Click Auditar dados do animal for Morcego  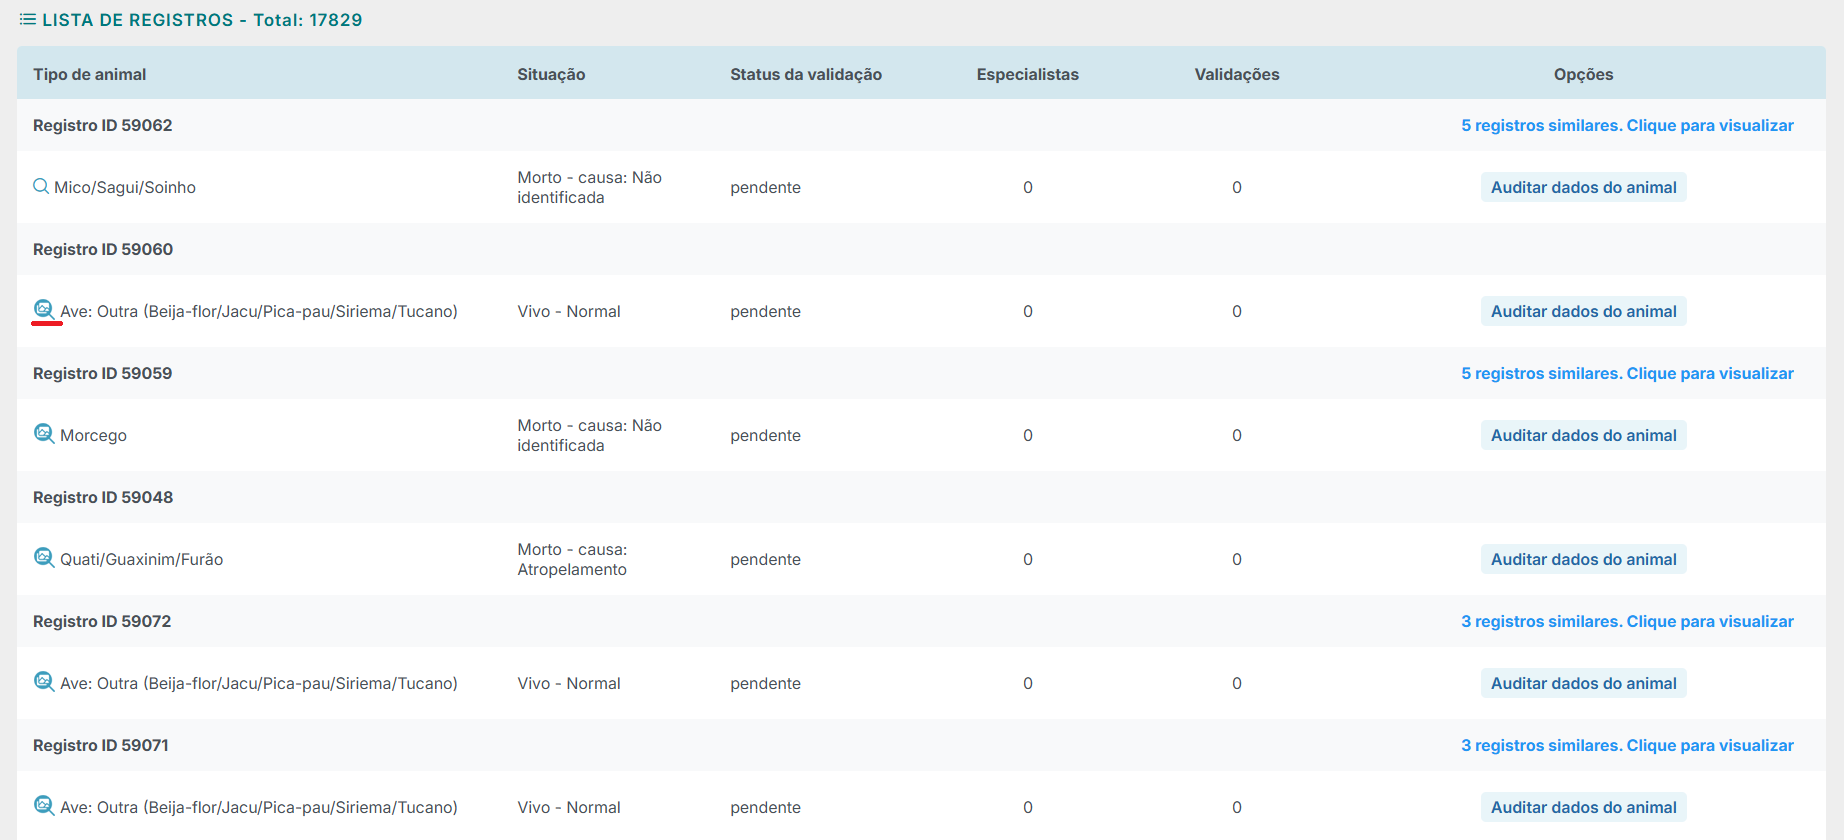point(1583,435)
